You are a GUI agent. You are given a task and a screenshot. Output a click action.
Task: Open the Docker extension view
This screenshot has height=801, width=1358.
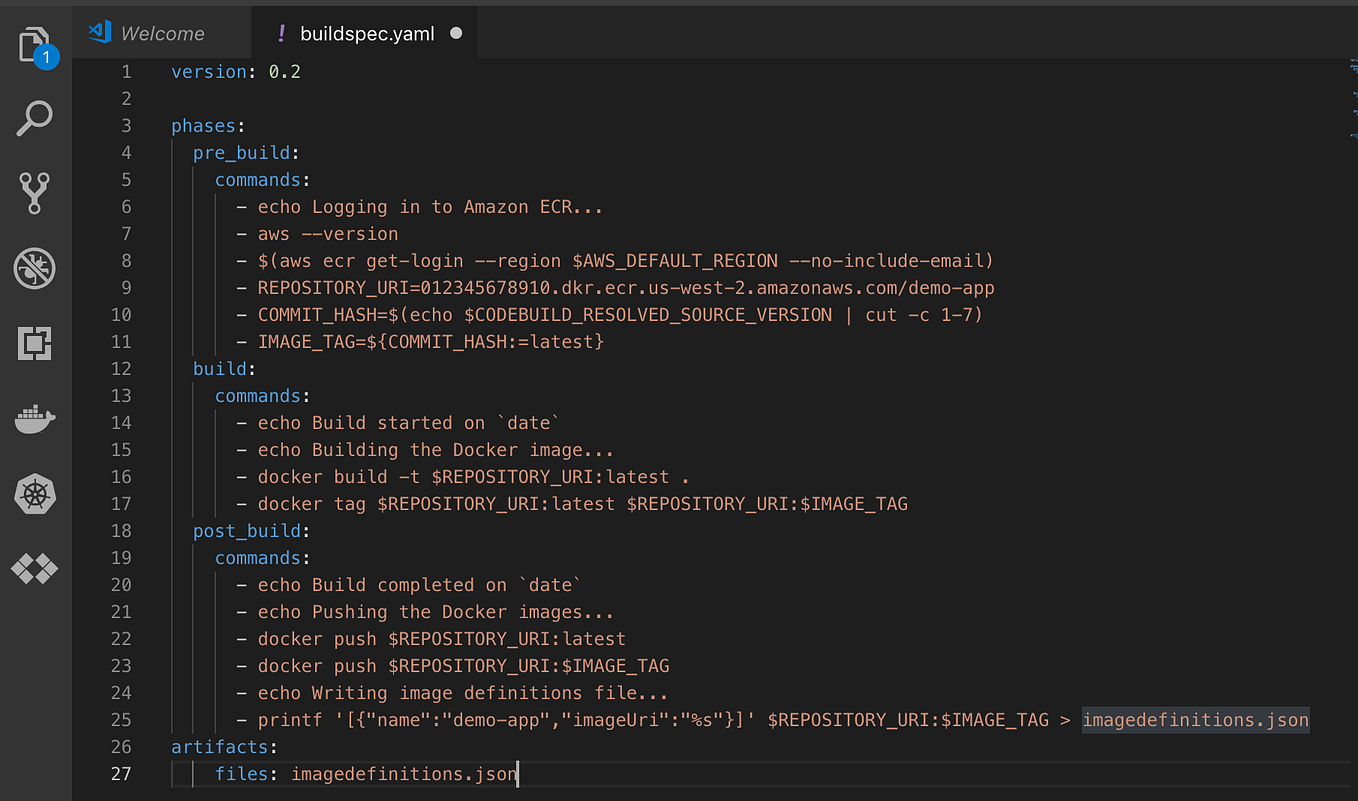35,419
